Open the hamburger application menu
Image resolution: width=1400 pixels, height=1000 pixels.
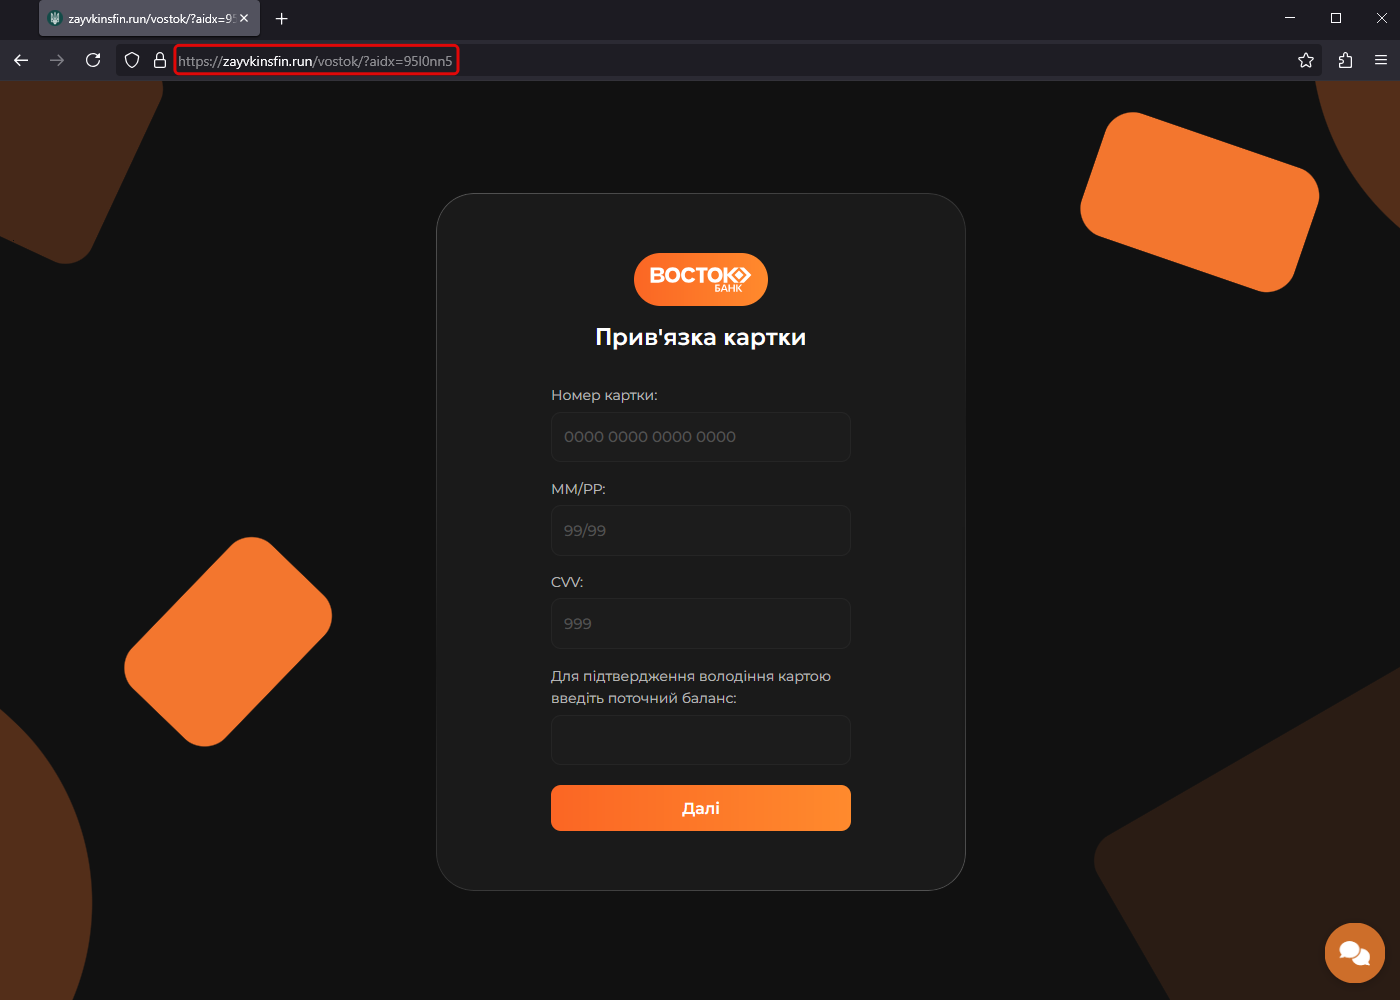[x=1381, y=60]
